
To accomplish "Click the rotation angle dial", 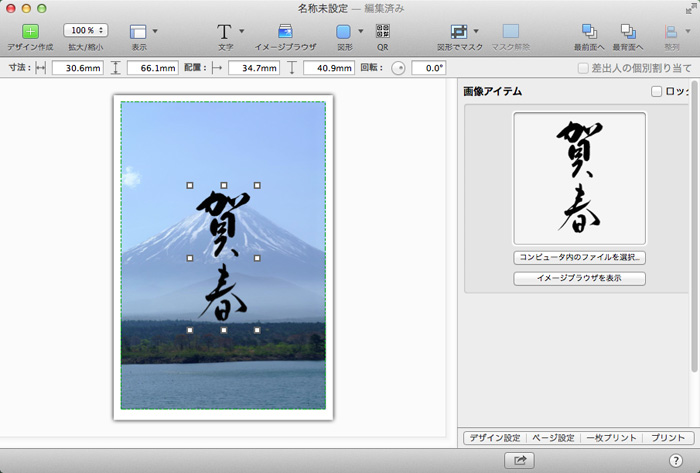I will (x=398, y=68).
